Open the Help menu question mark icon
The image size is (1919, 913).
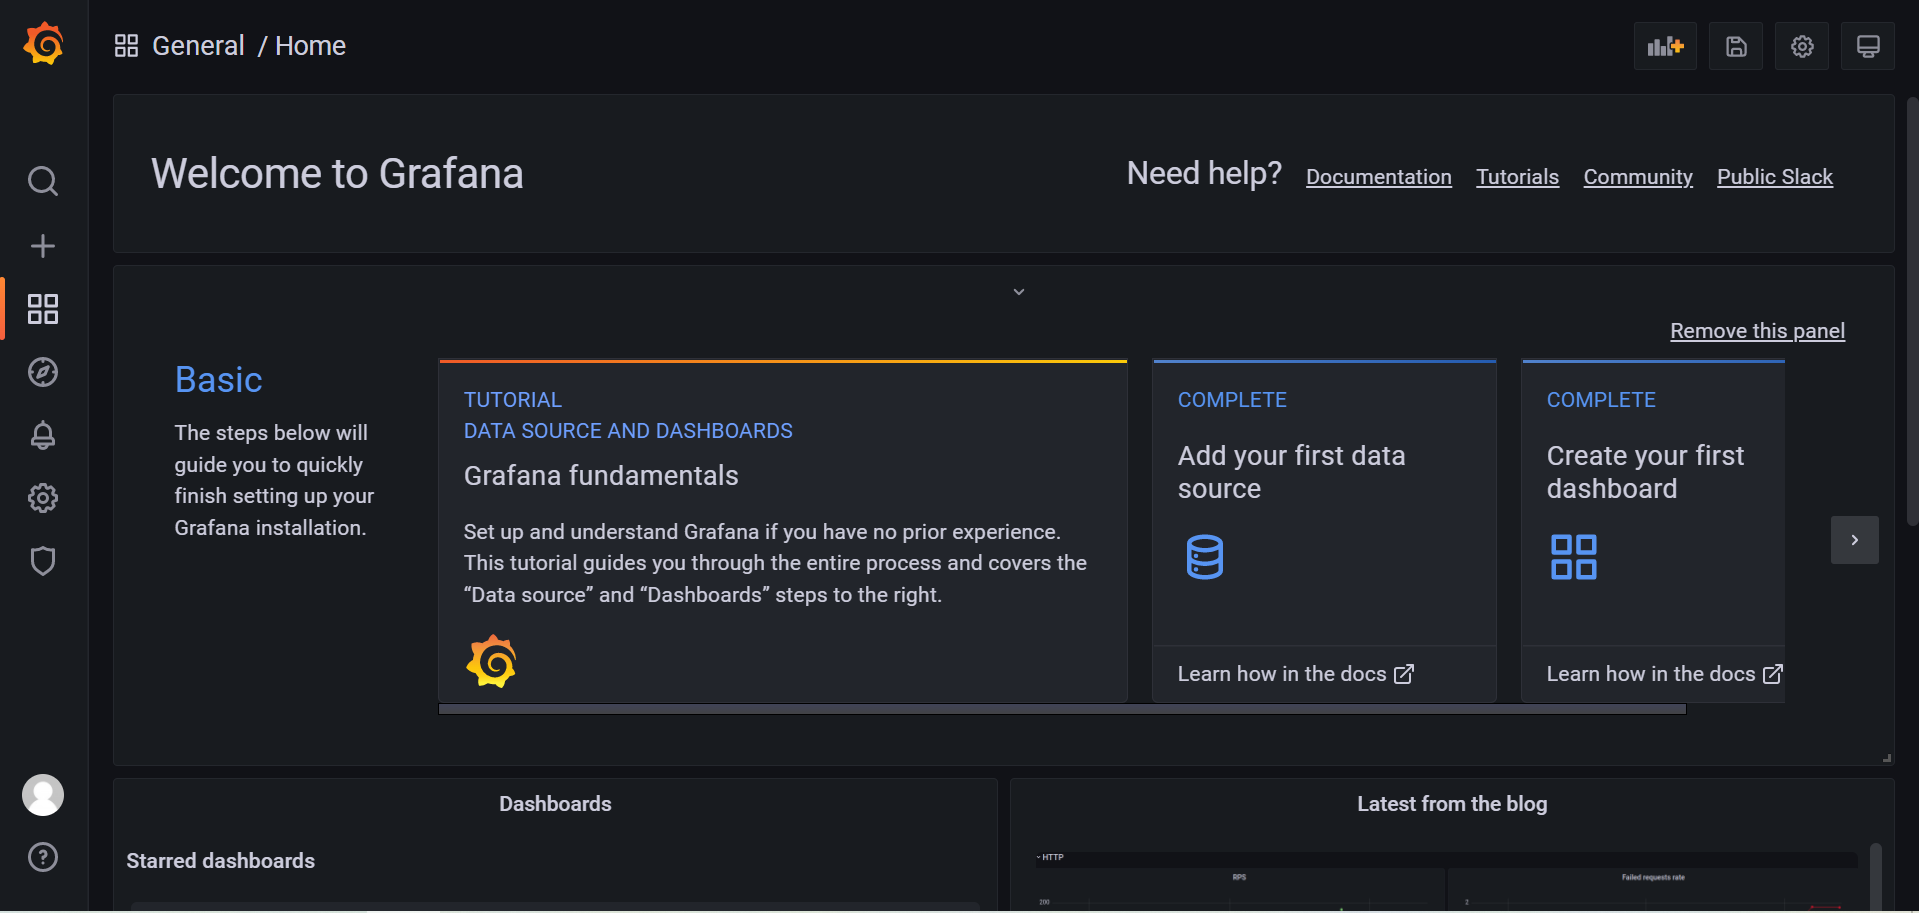[43, 856]
